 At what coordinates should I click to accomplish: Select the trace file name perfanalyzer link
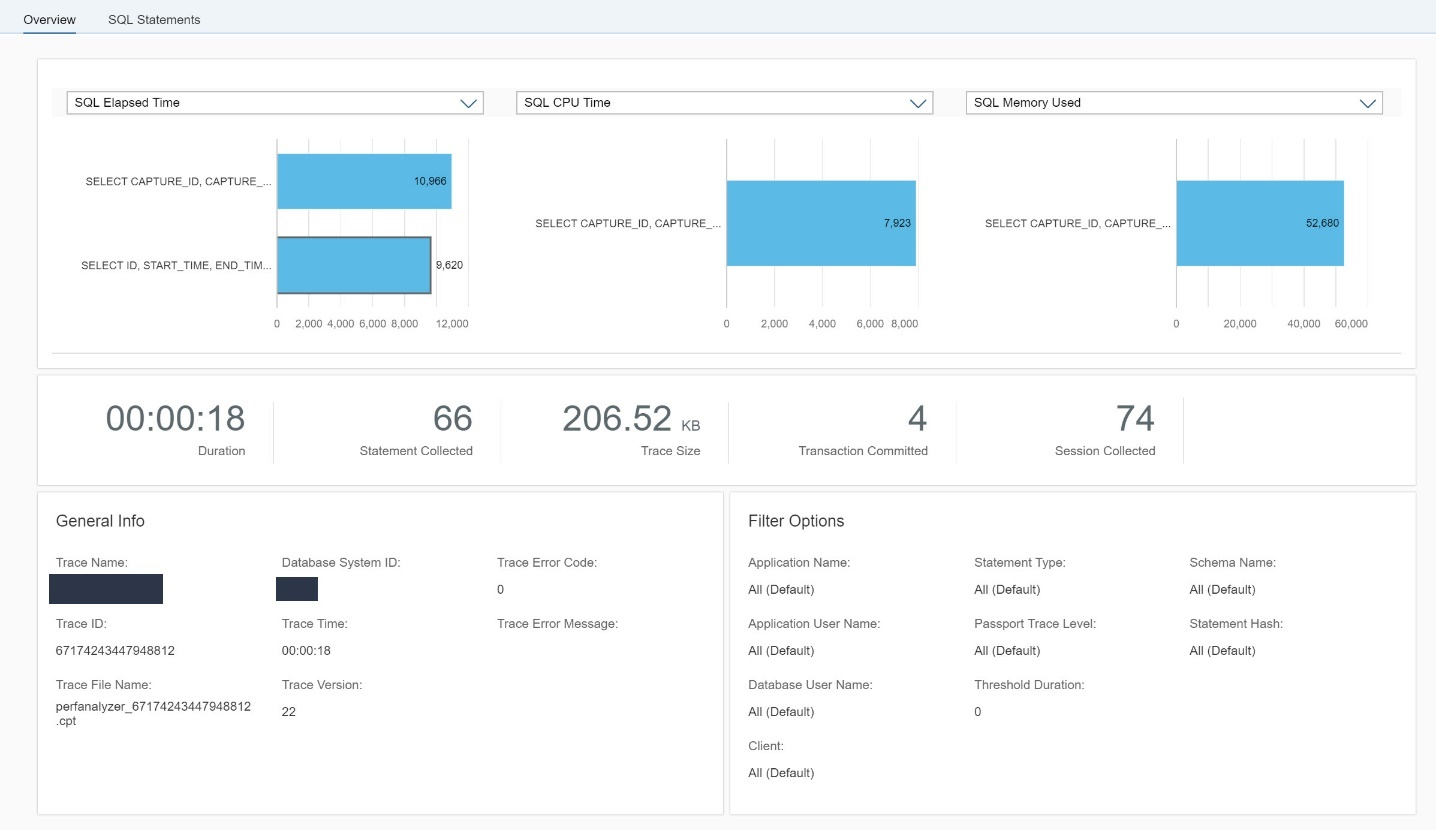[153, 712]
